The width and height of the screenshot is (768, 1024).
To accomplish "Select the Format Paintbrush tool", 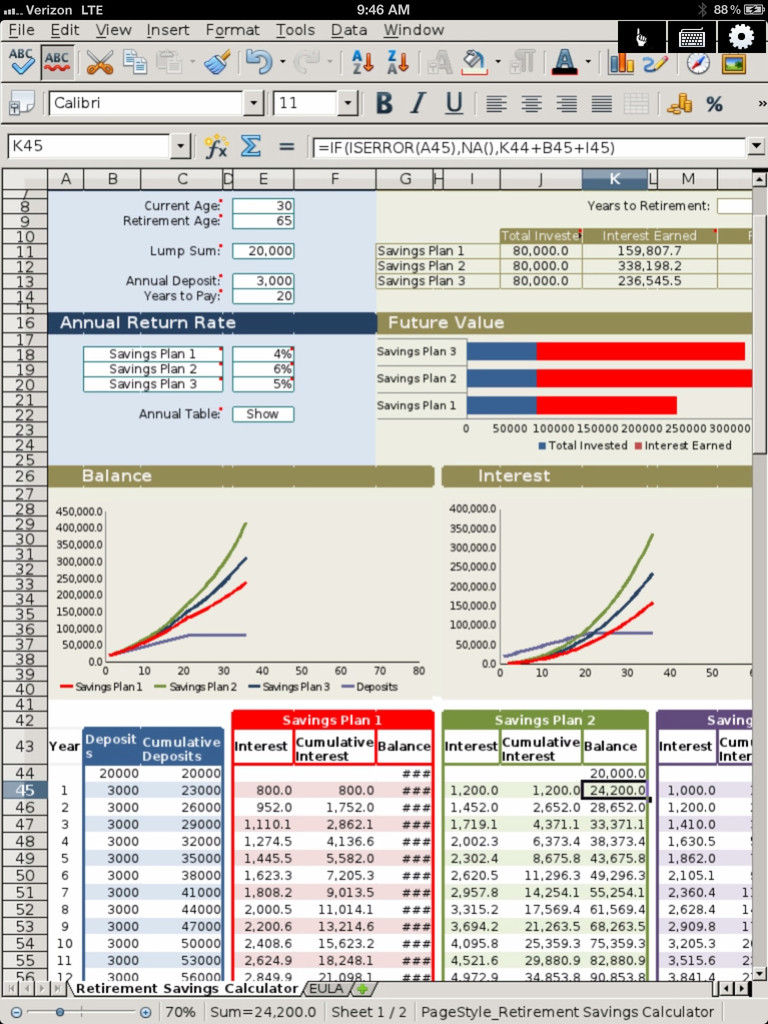I will click(x=216, y=63).
